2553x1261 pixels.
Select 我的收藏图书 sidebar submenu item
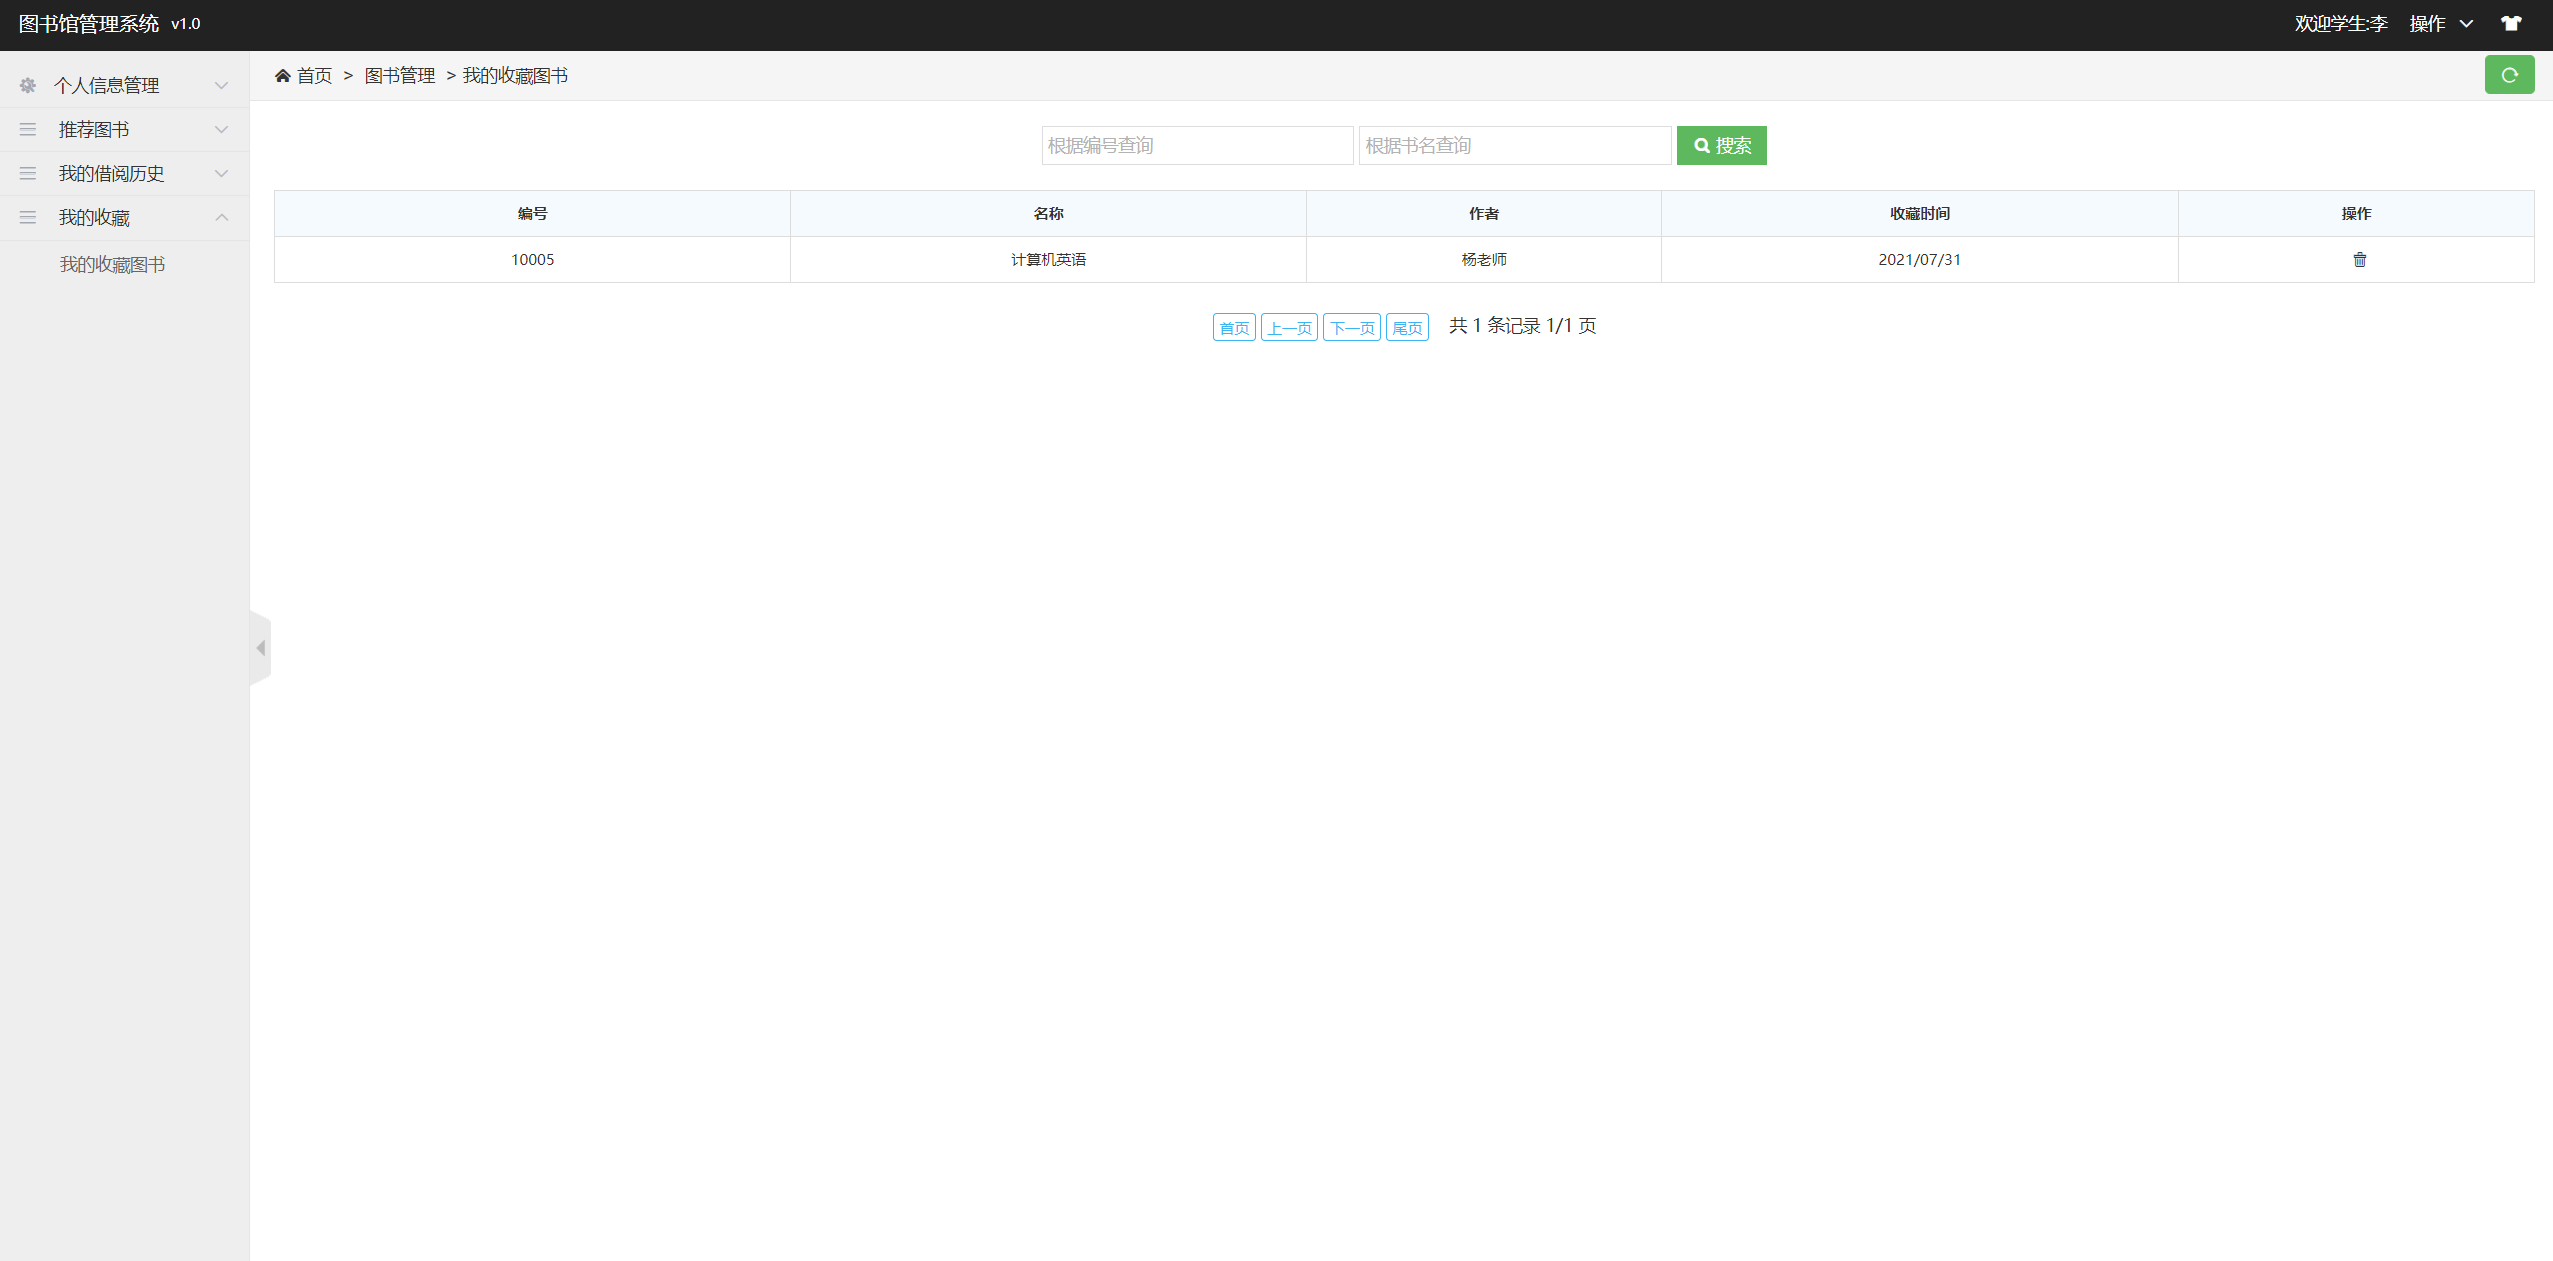coord(112,265)
